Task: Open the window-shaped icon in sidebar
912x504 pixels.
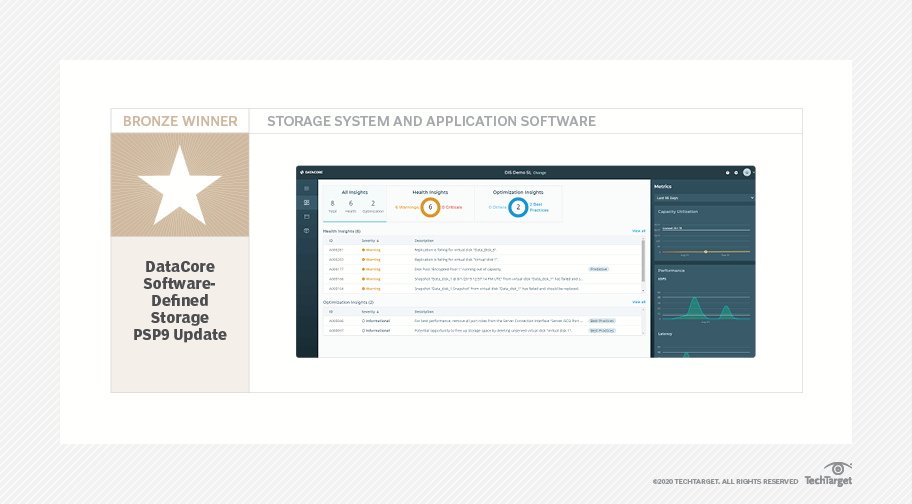Action: [x=307, y=216]
